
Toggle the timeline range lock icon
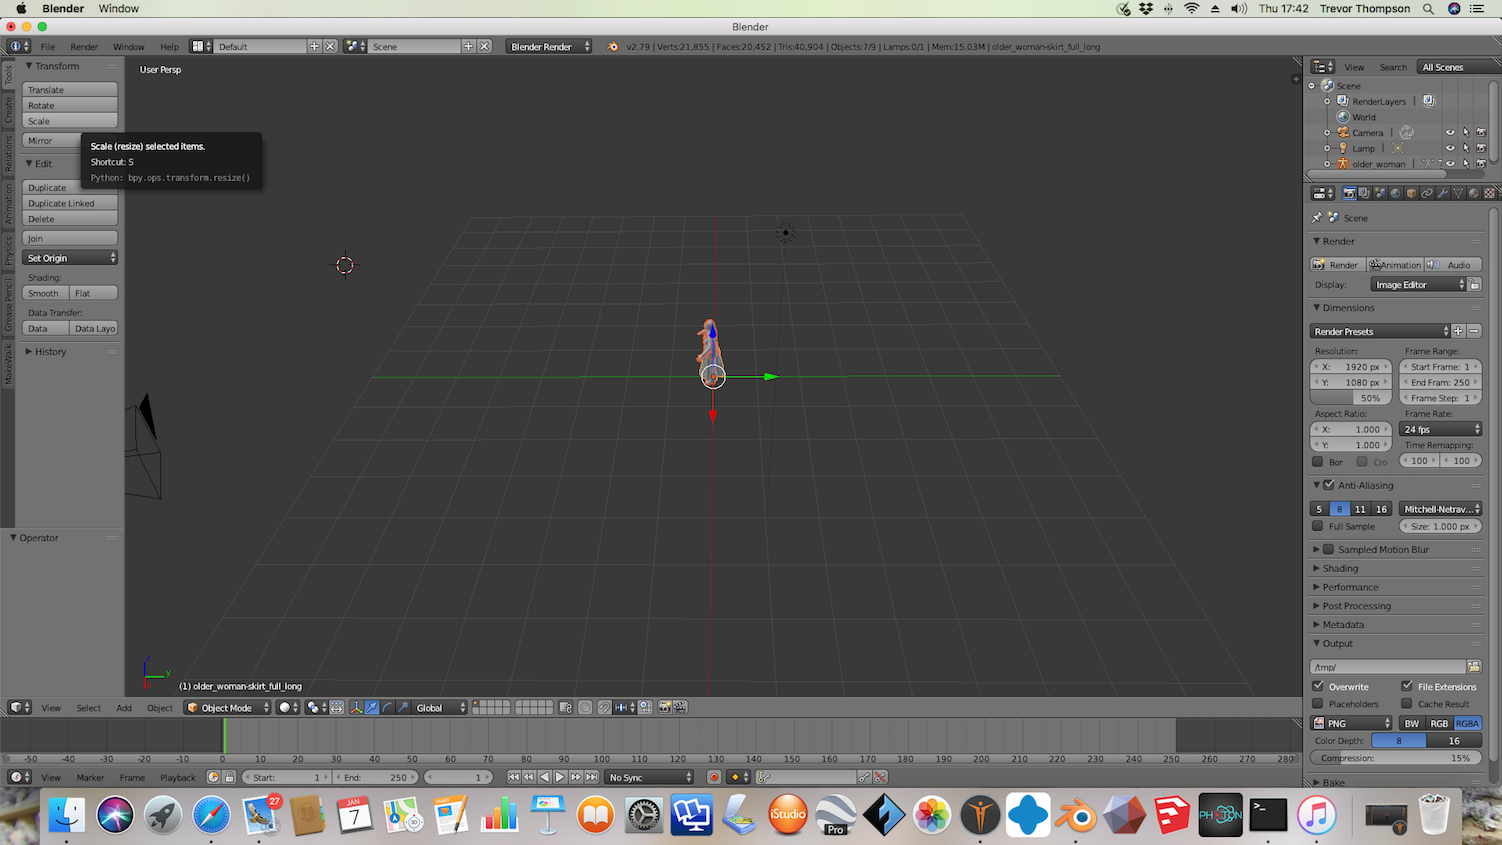[229, 777]
